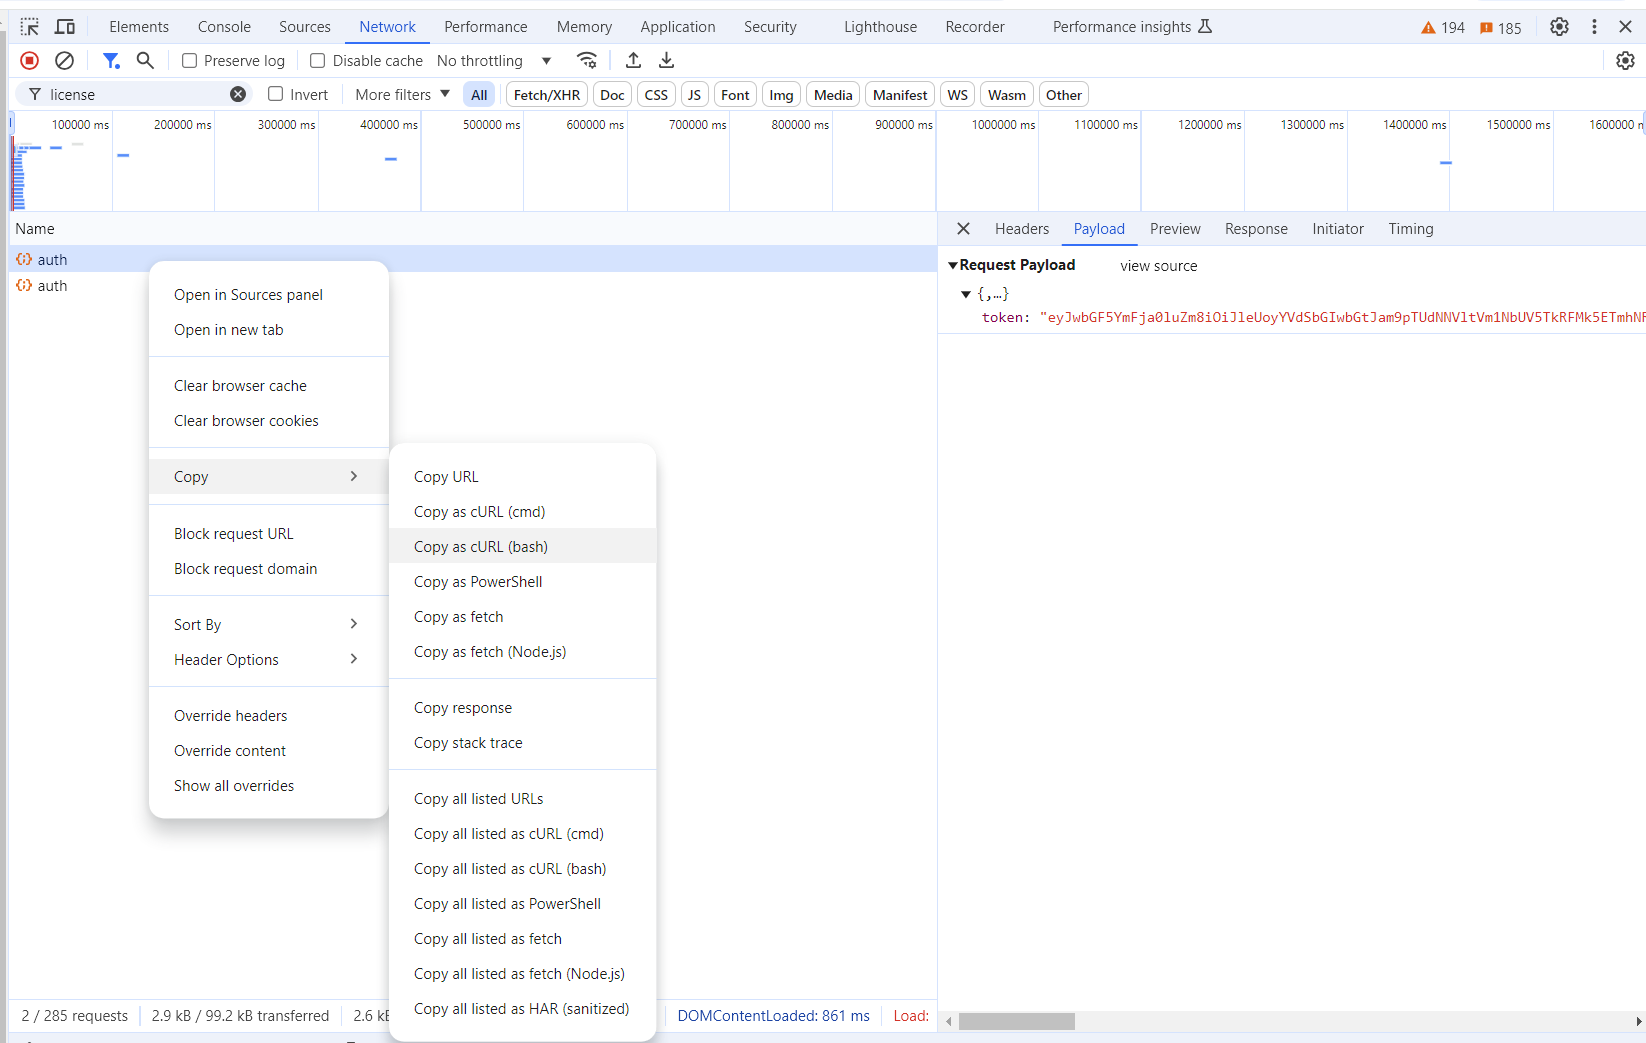1646x1043 pixels.
Task: Expand the More filters dropdown
Action: click(402, 94)
